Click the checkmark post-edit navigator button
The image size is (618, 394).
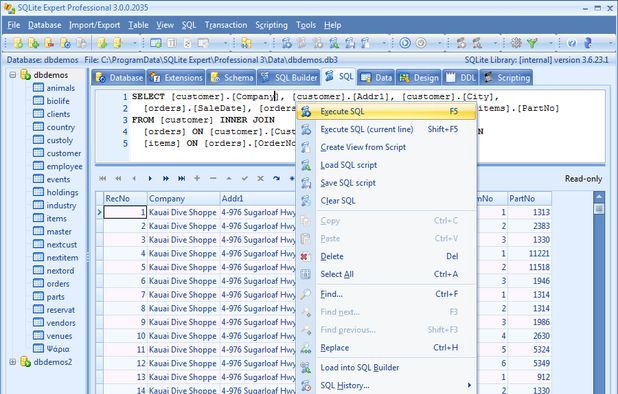point(245,178)
